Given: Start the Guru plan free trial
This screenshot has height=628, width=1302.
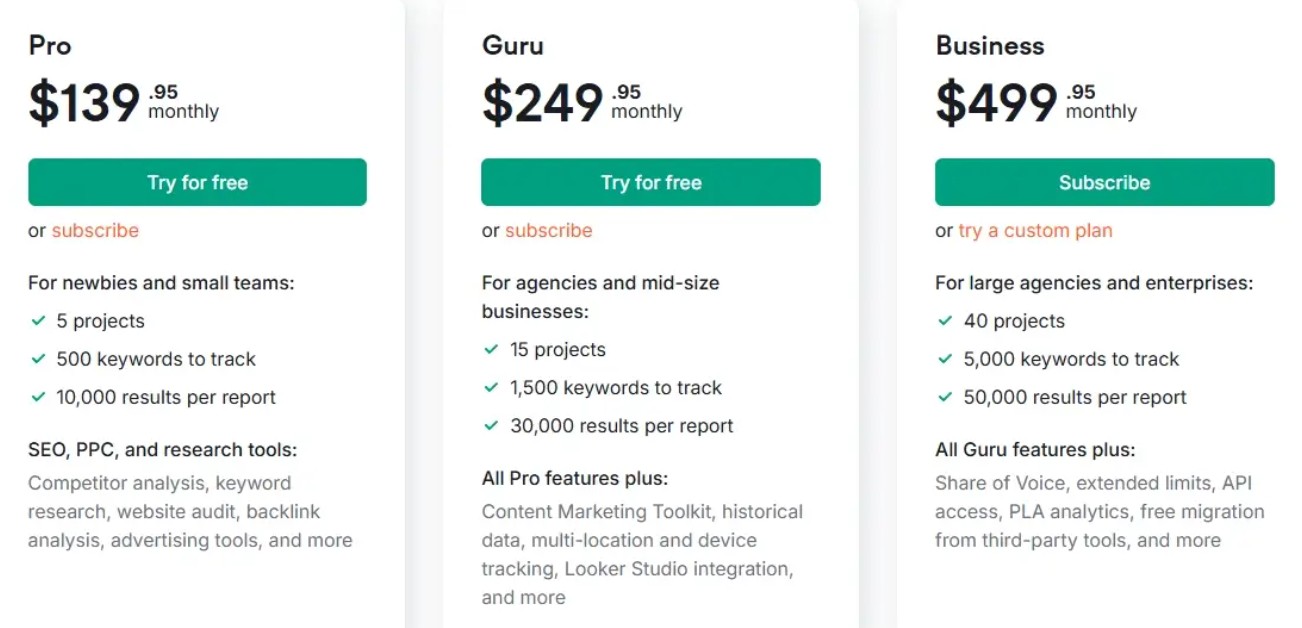Looking at the screenshot, I should (x=651, y=182).
